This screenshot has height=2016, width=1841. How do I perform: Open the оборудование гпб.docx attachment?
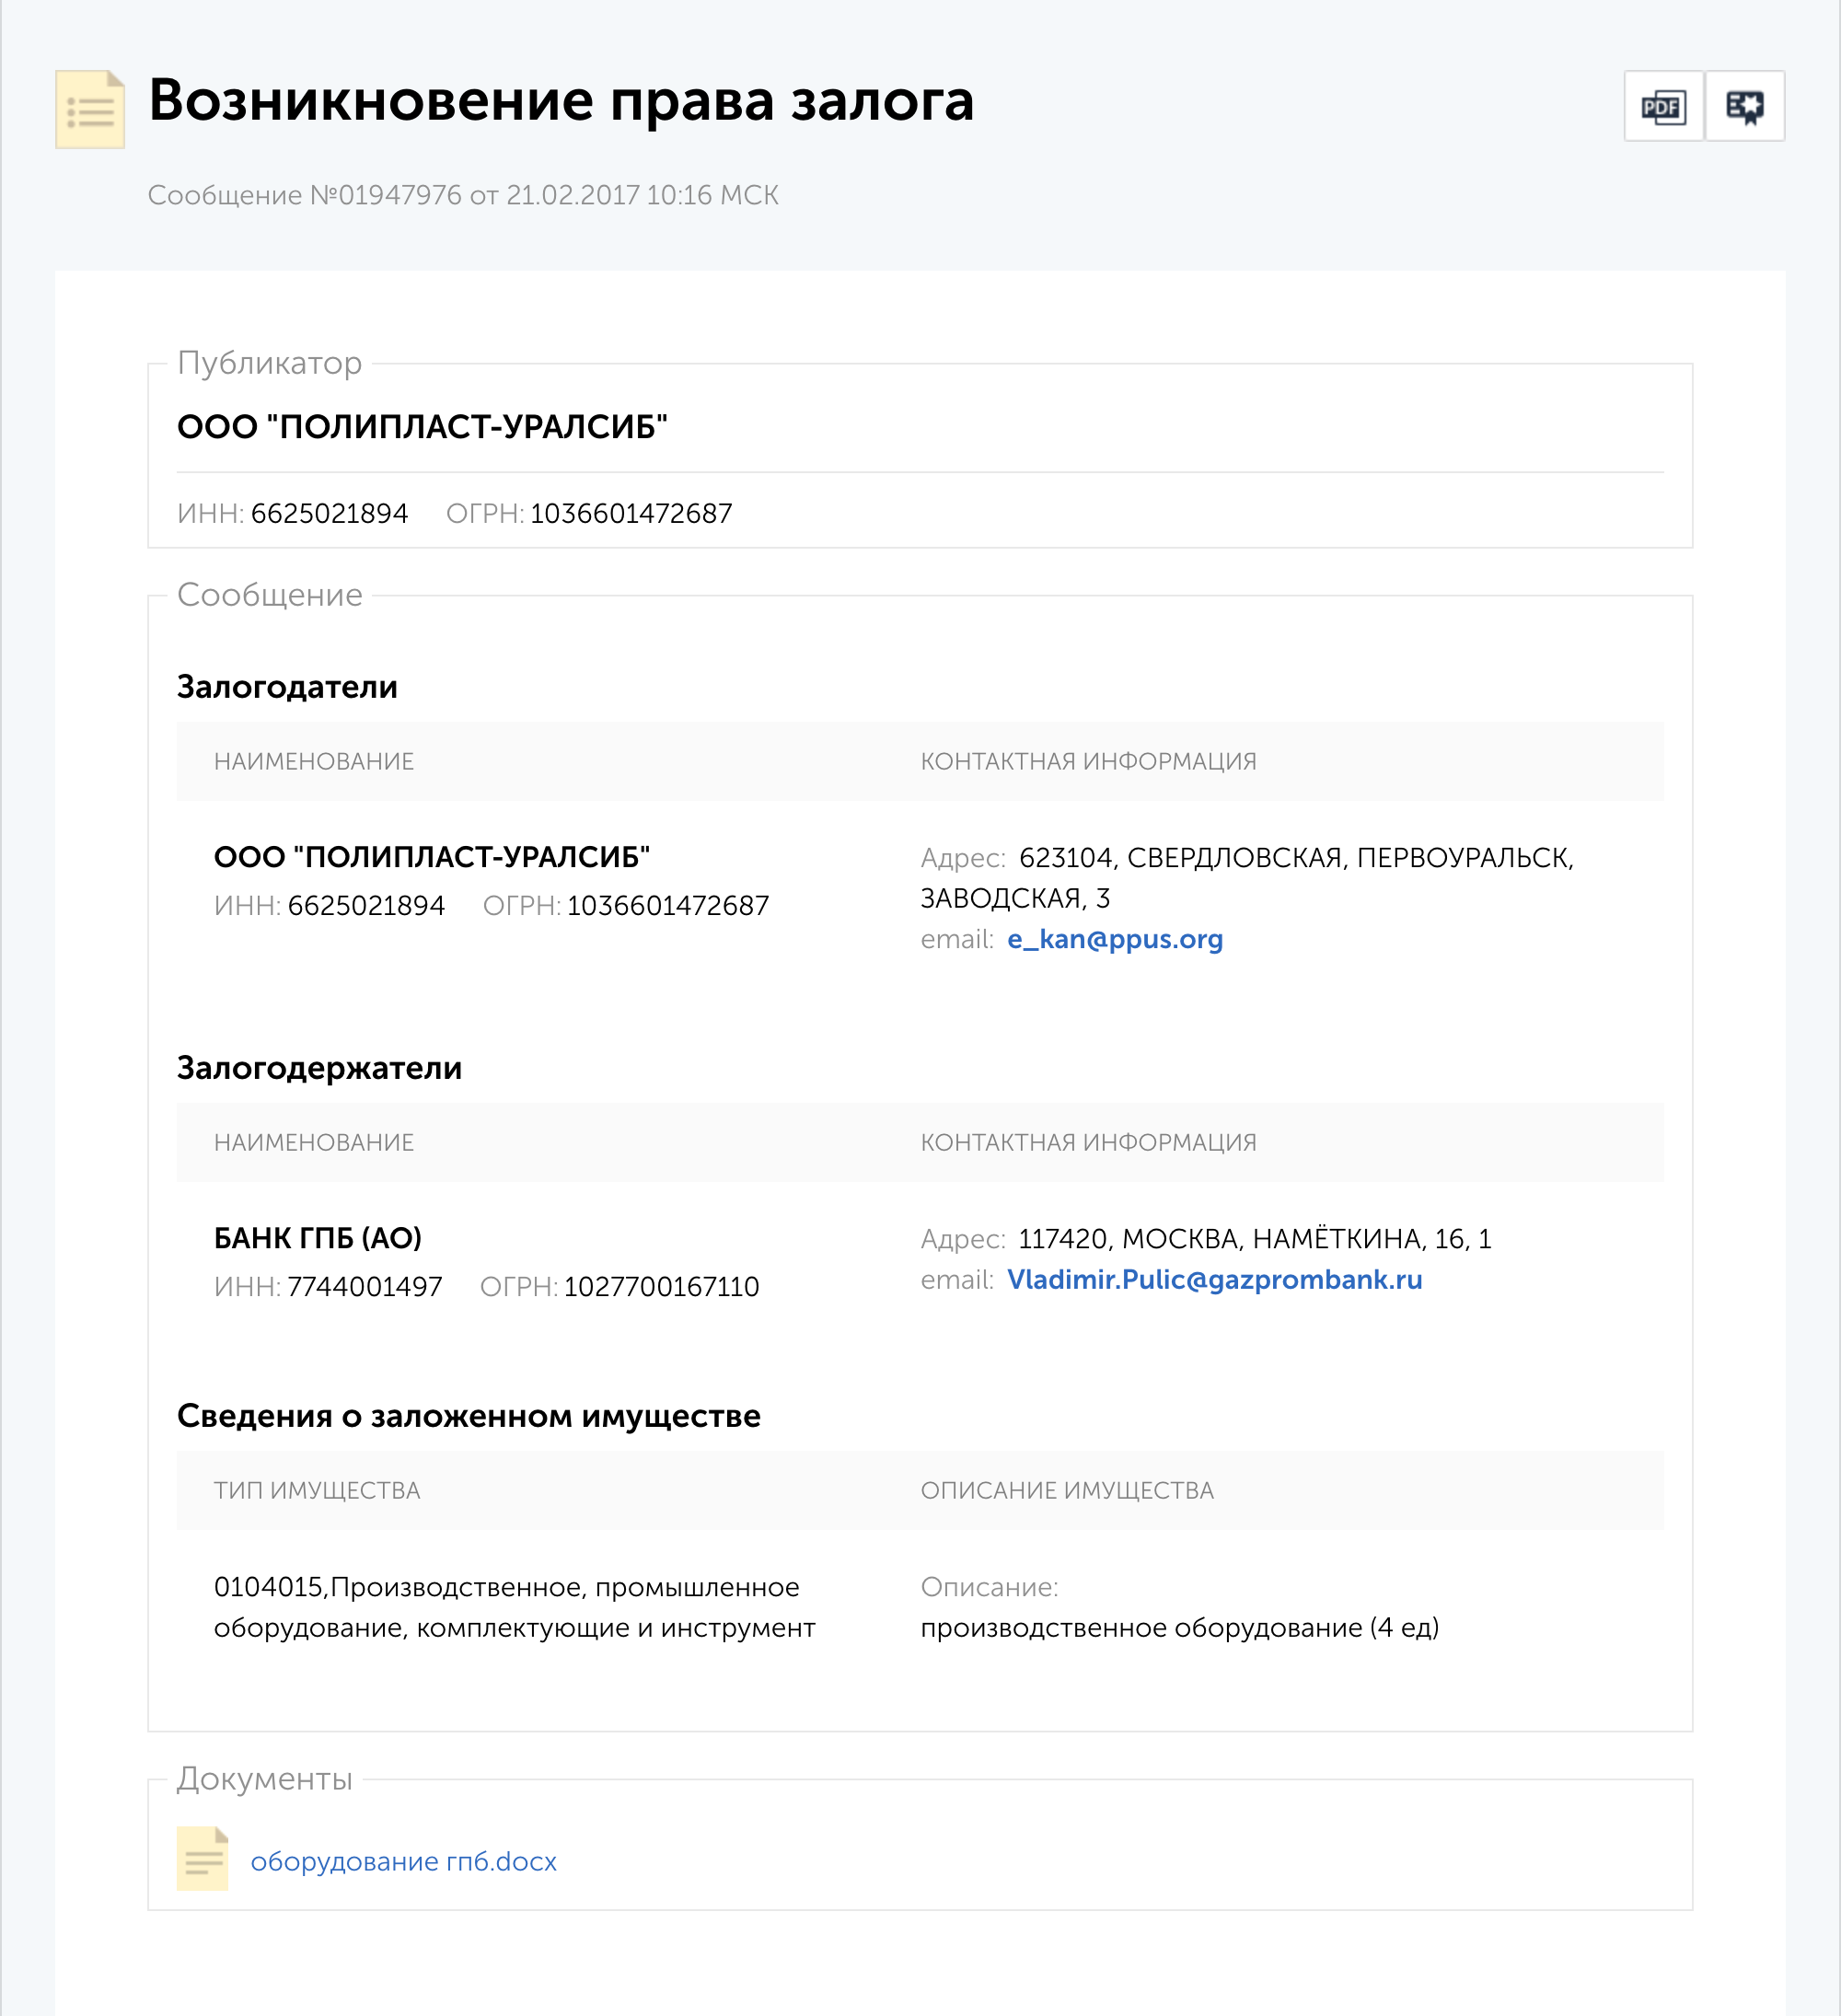coord(403,1861)
